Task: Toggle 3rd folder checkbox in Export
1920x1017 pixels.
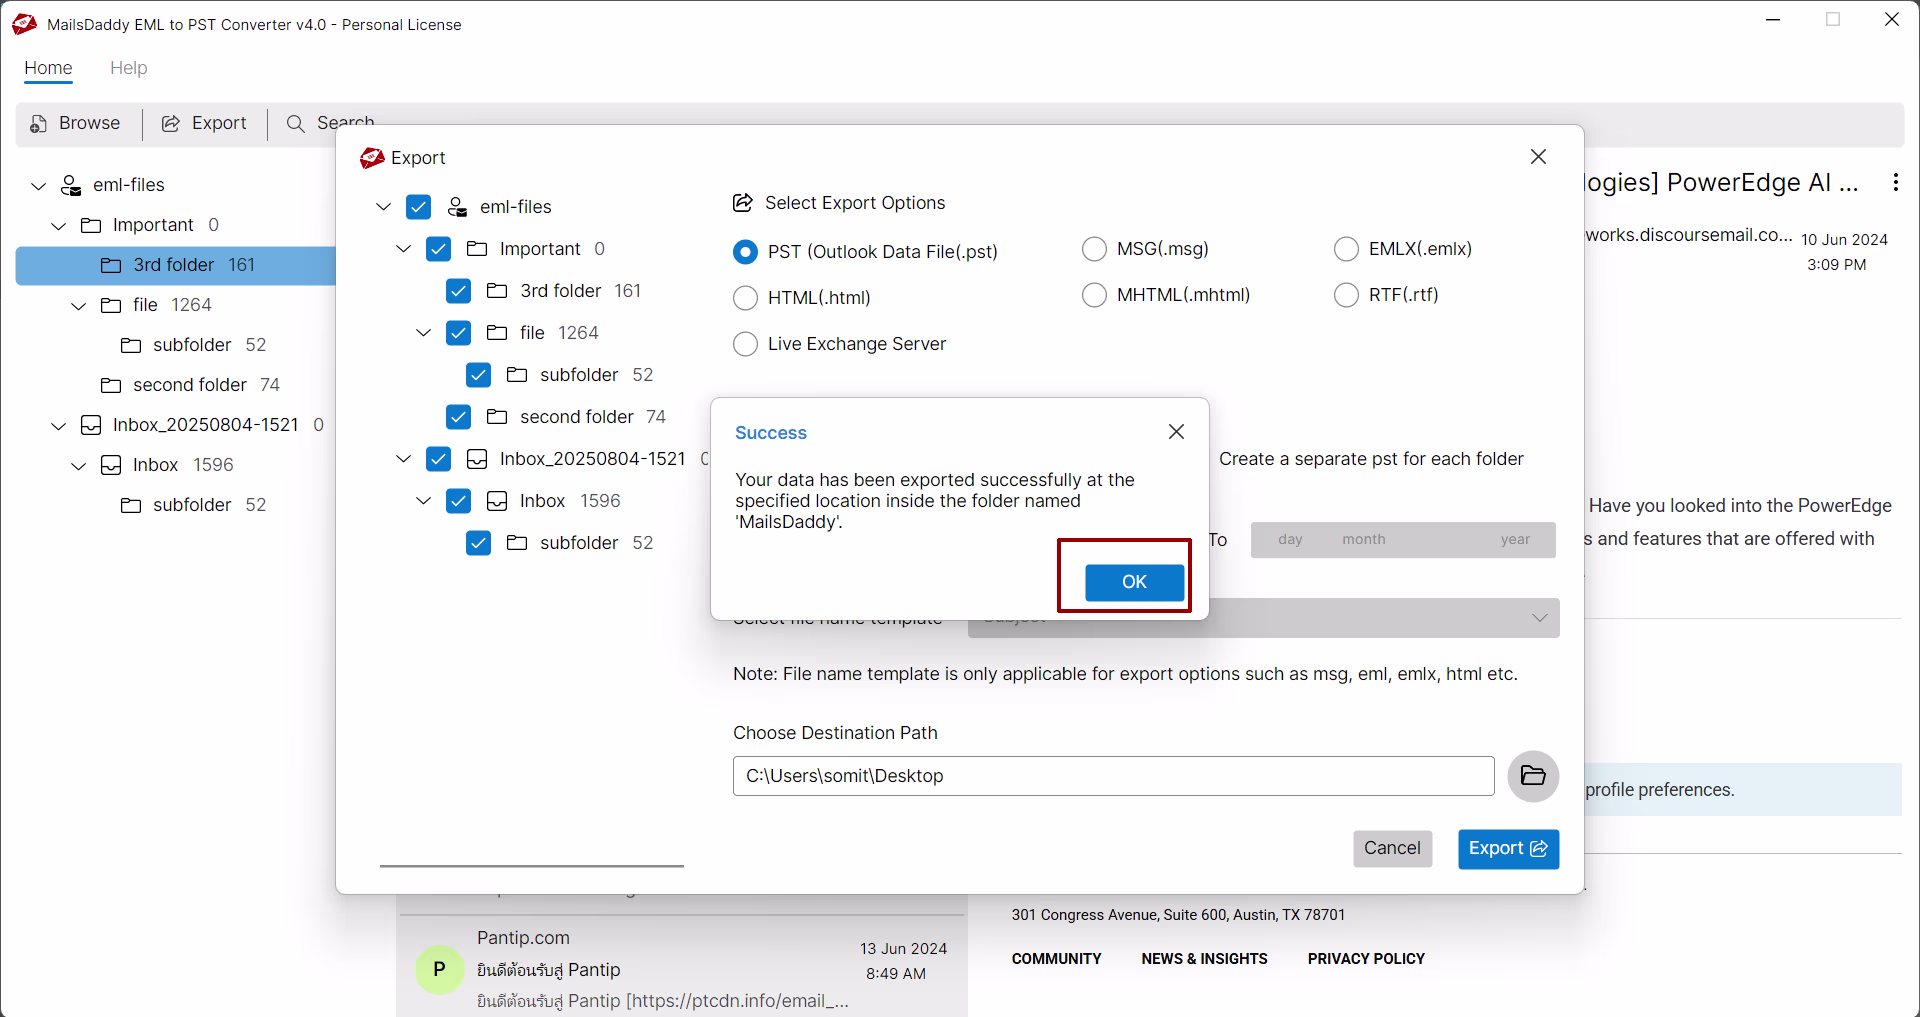Action: coord(458,291)
